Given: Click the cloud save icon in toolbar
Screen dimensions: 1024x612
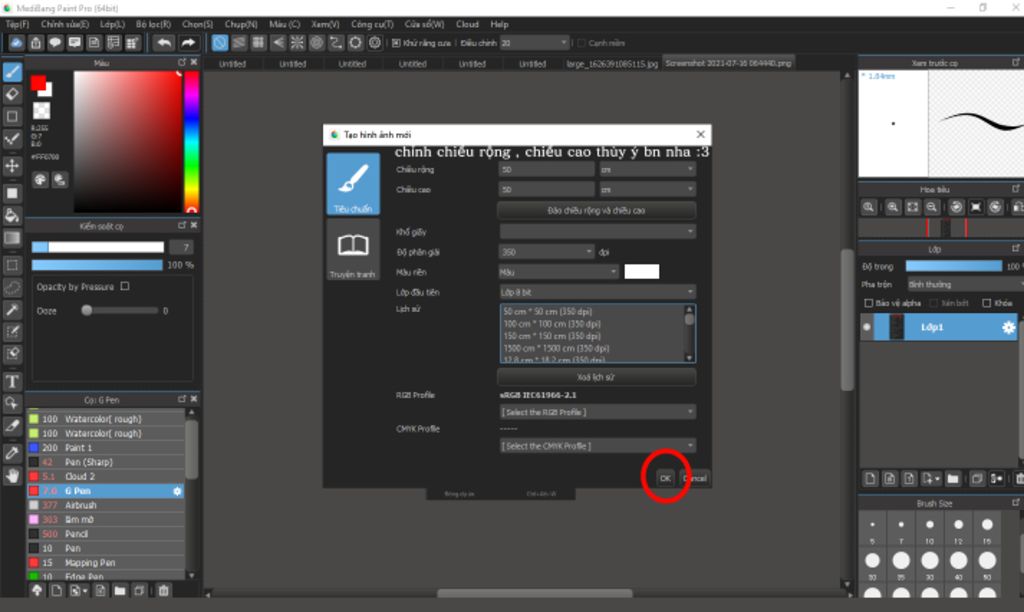Looking at the screenshot, I should click(x=16, y=43).
